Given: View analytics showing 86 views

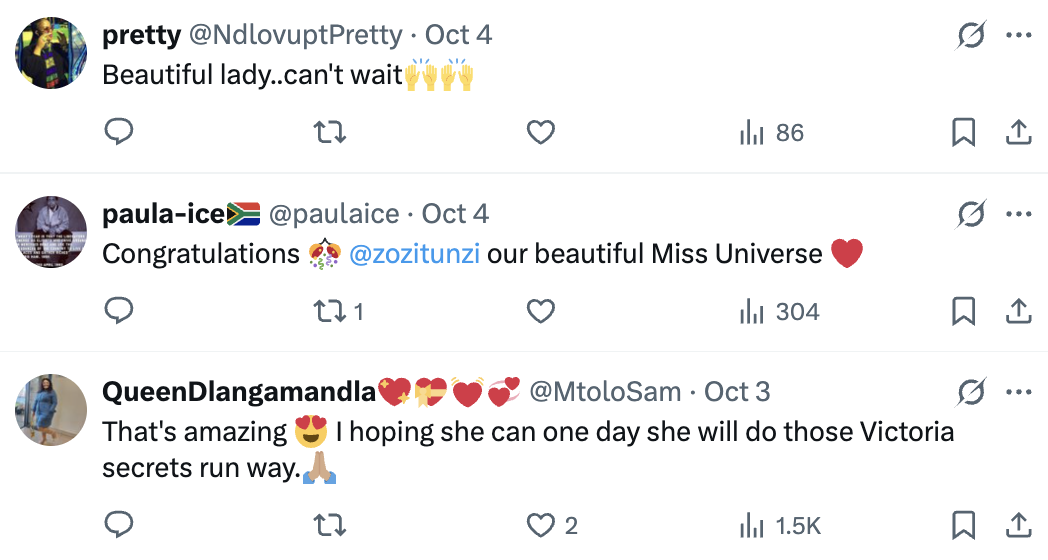Looking at the screenshot, I should pos(771,132).
